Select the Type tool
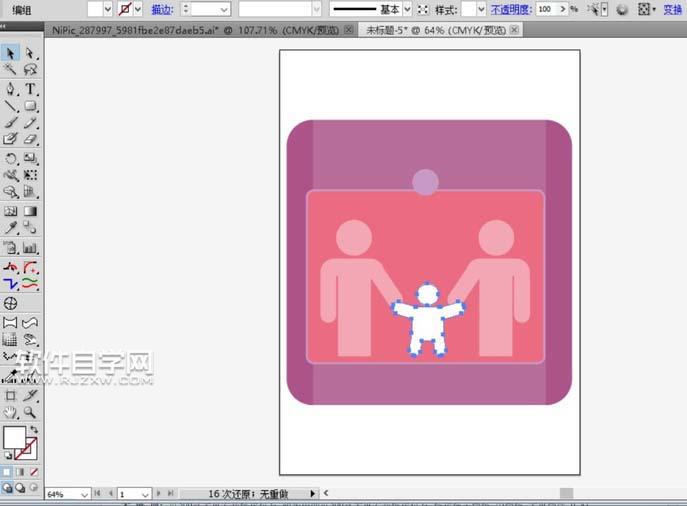 pyautogui.click(x=30, y=88)
